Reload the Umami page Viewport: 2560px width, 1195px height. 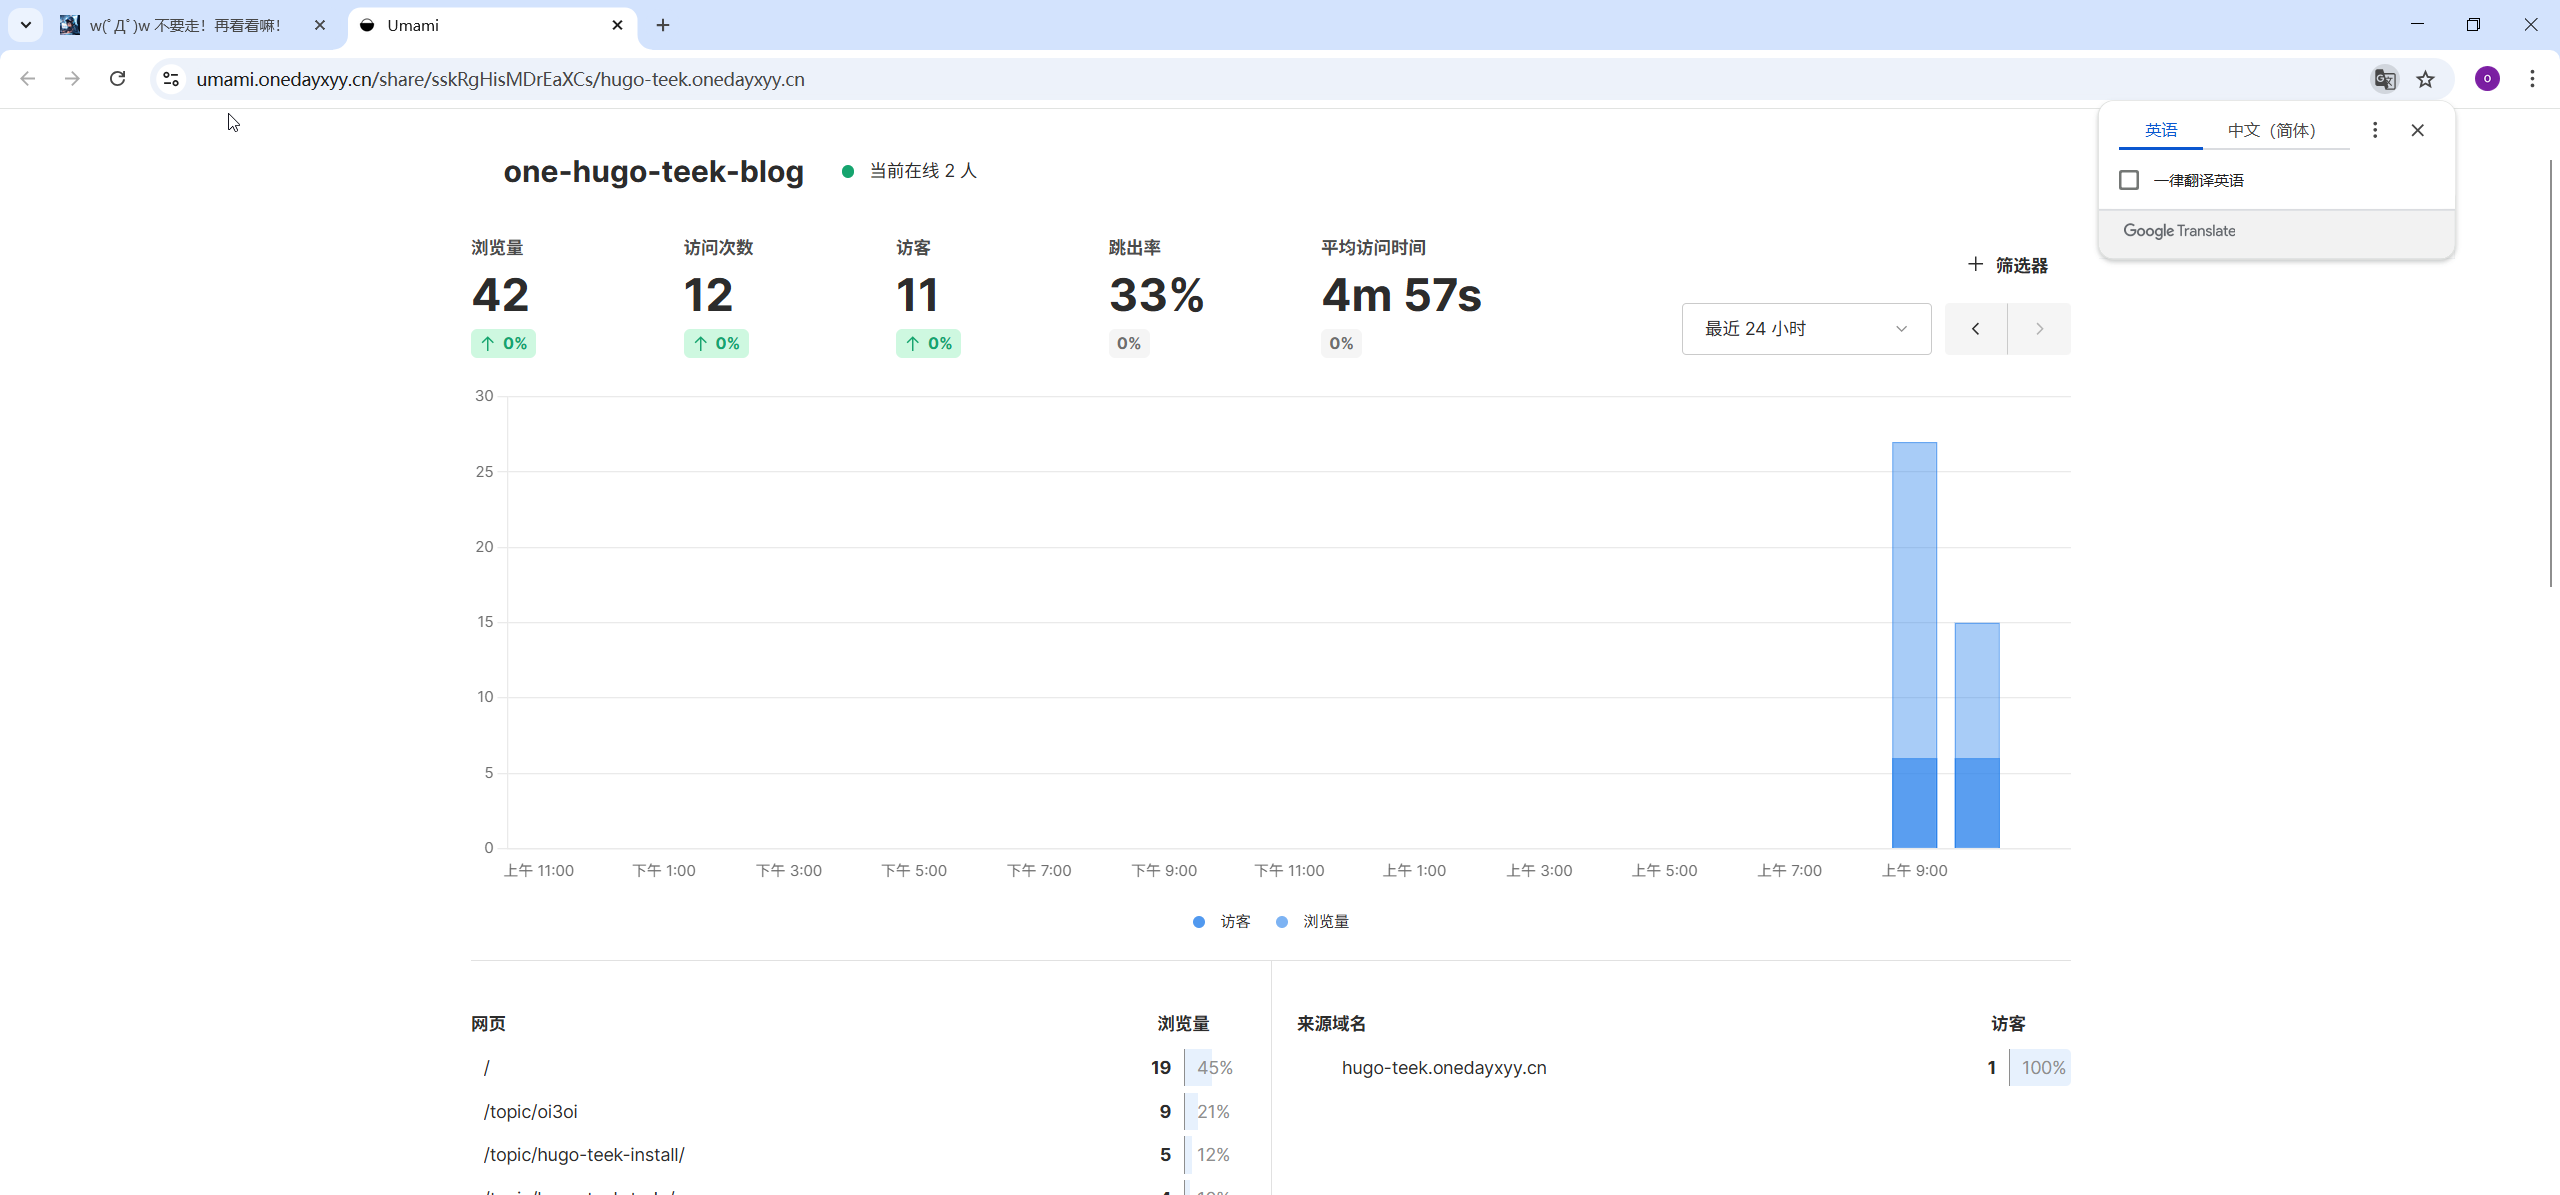[117, 79]
